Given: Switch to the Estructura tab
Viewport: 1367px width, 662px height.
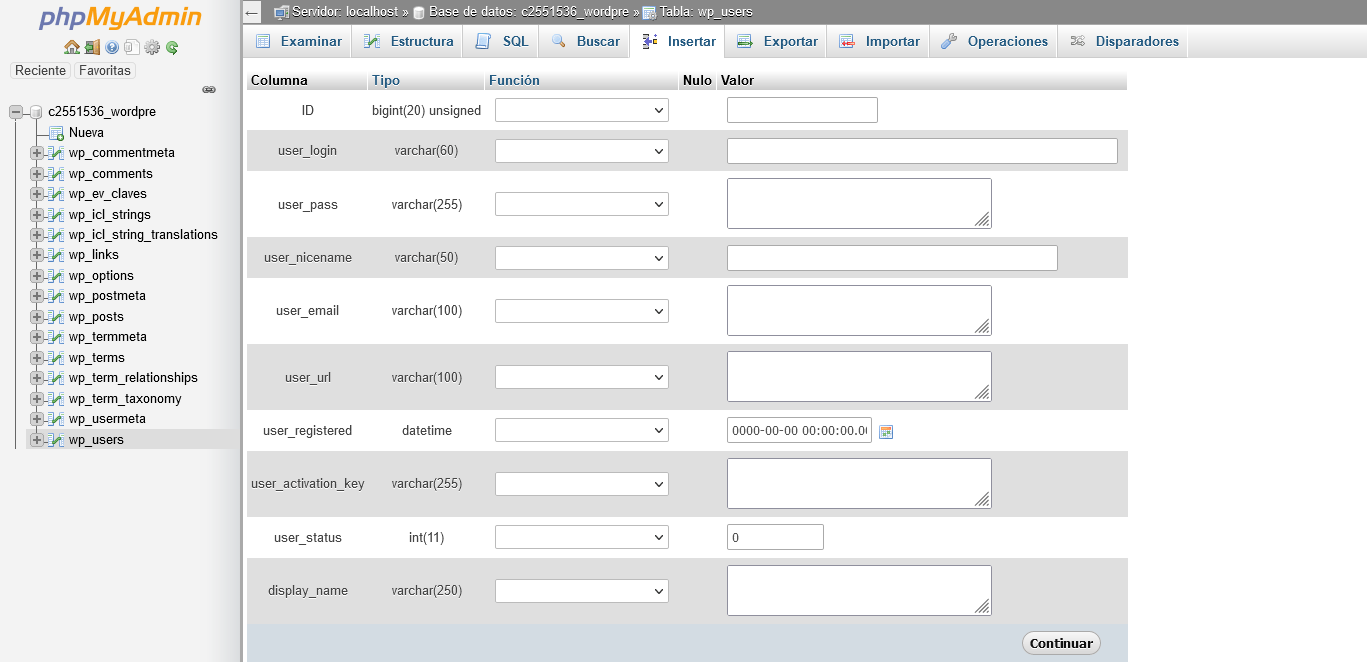Looking at the screenshot, I should [x=408, y=41].
